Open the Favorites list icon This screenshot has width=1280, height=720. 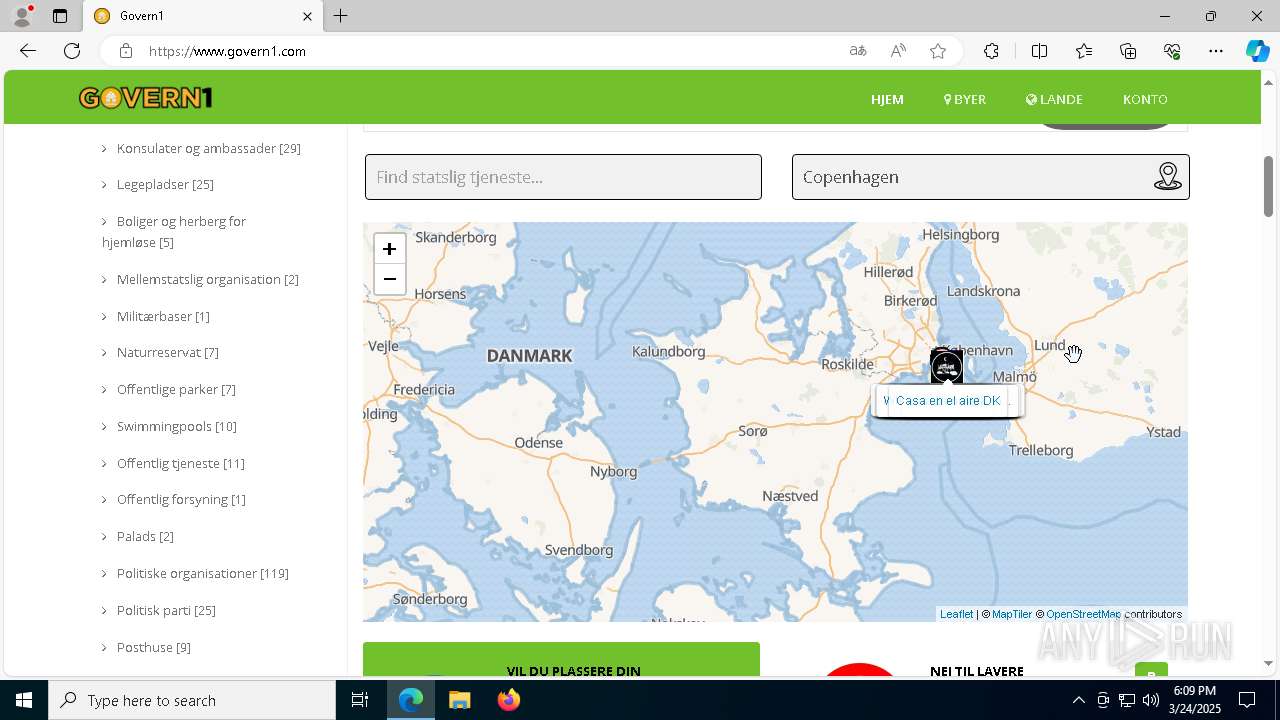[x=1084, y=51]
